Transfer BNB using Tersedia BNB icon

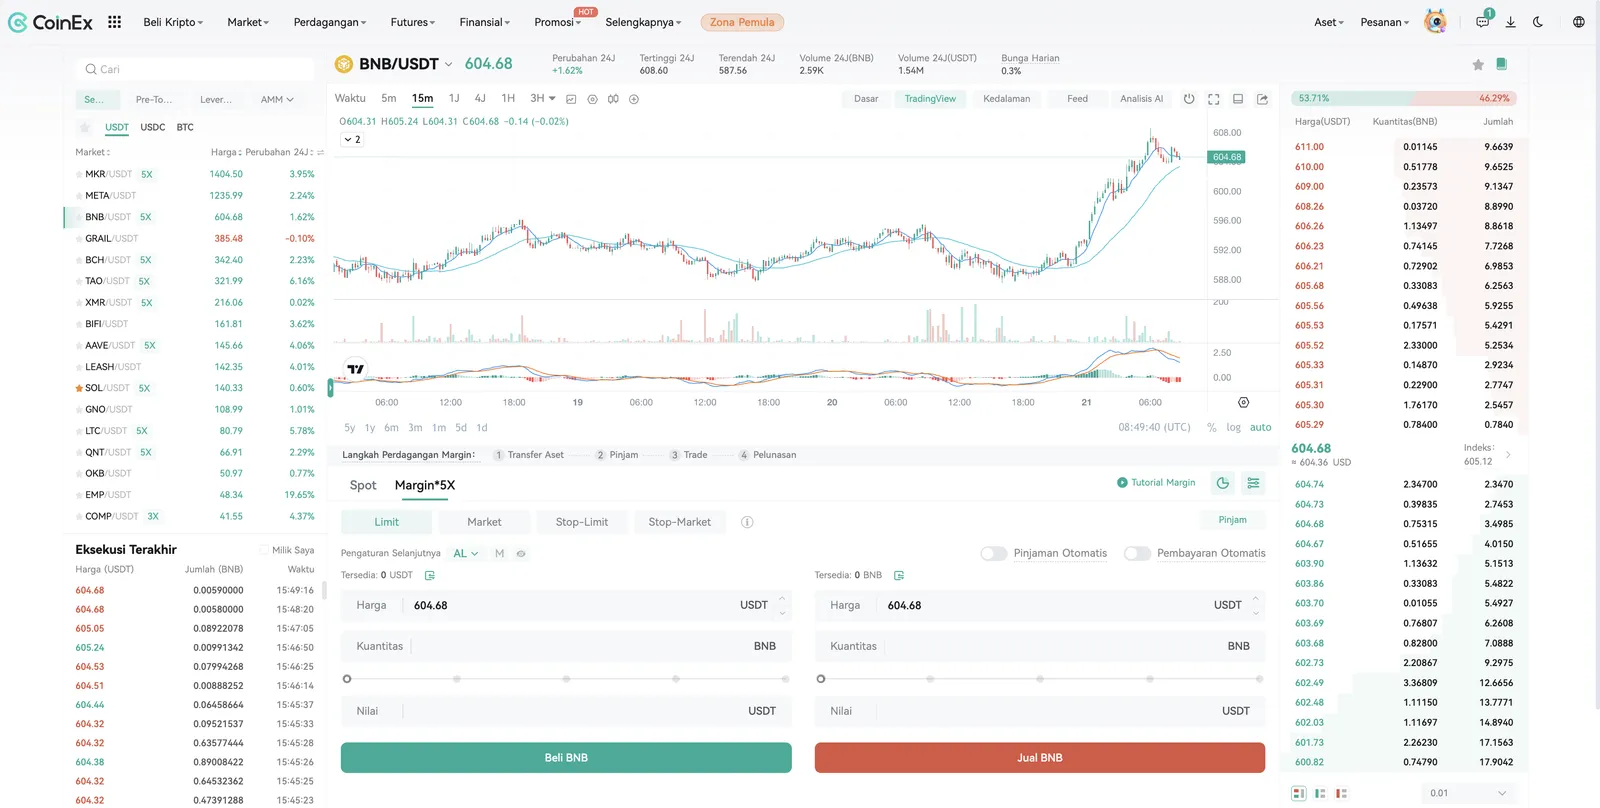tap(899, 576)
